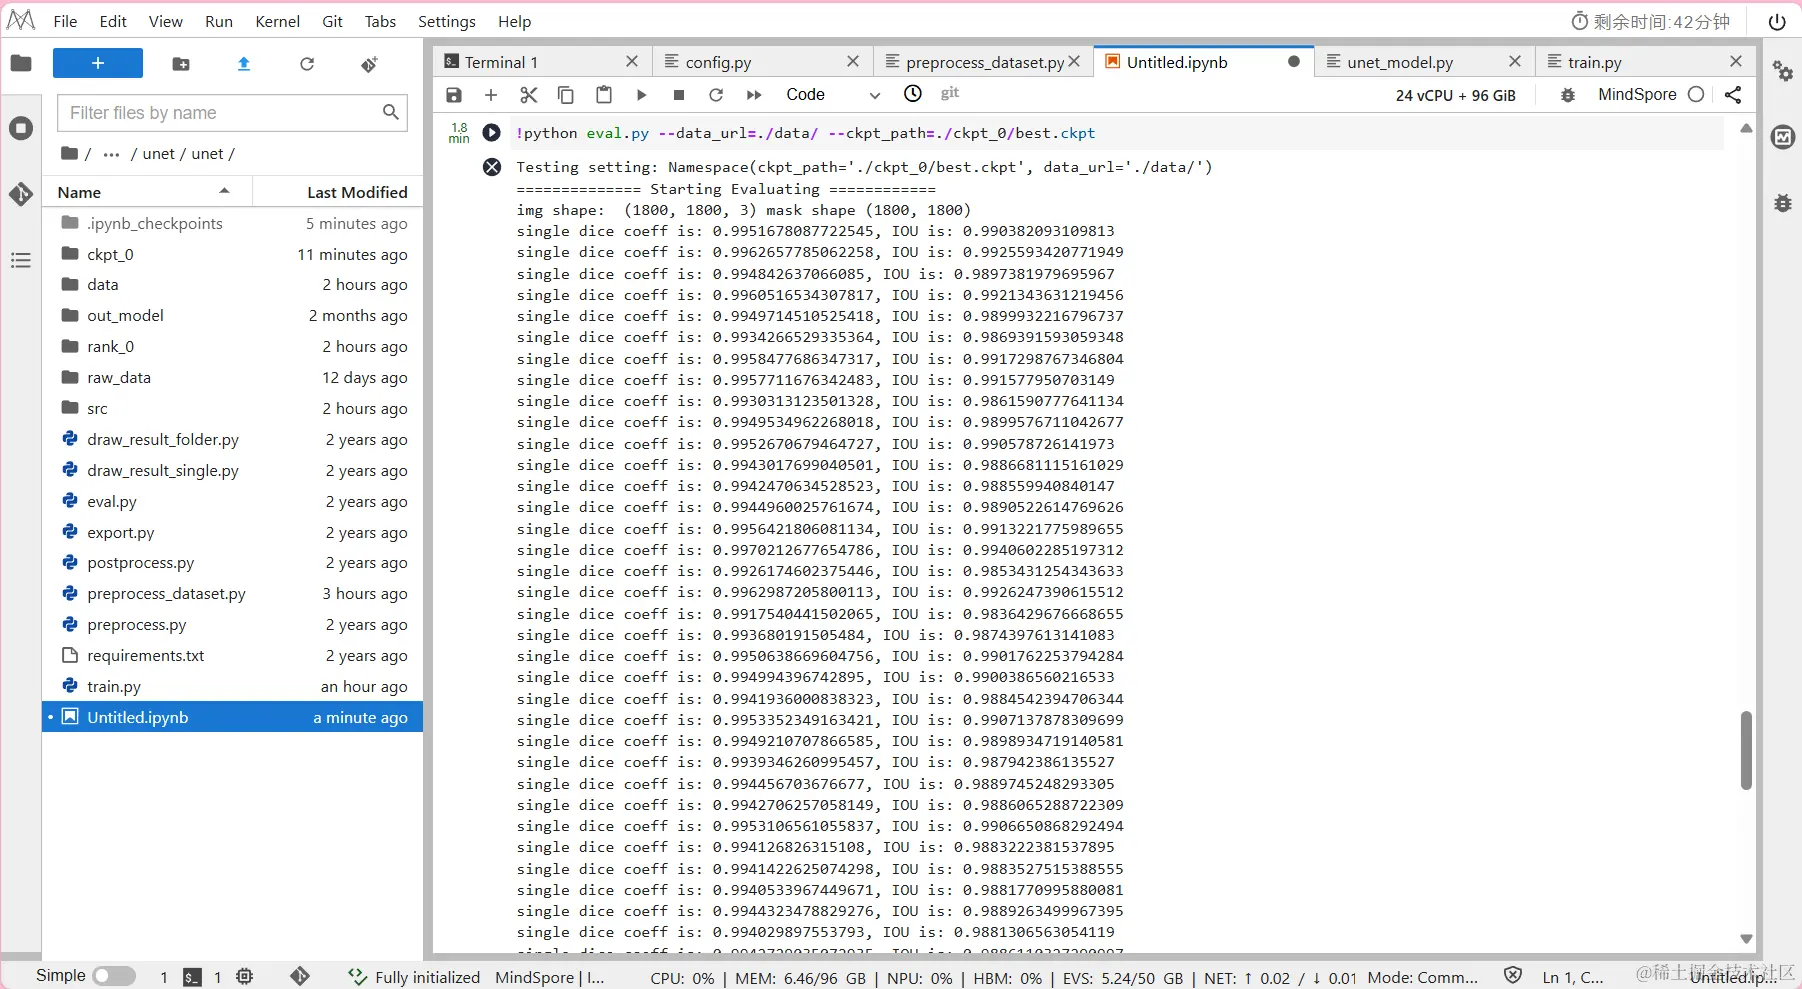Open the Git sidebar panel
Viewport: 1802px width, 989px height.
click(21, 194)
